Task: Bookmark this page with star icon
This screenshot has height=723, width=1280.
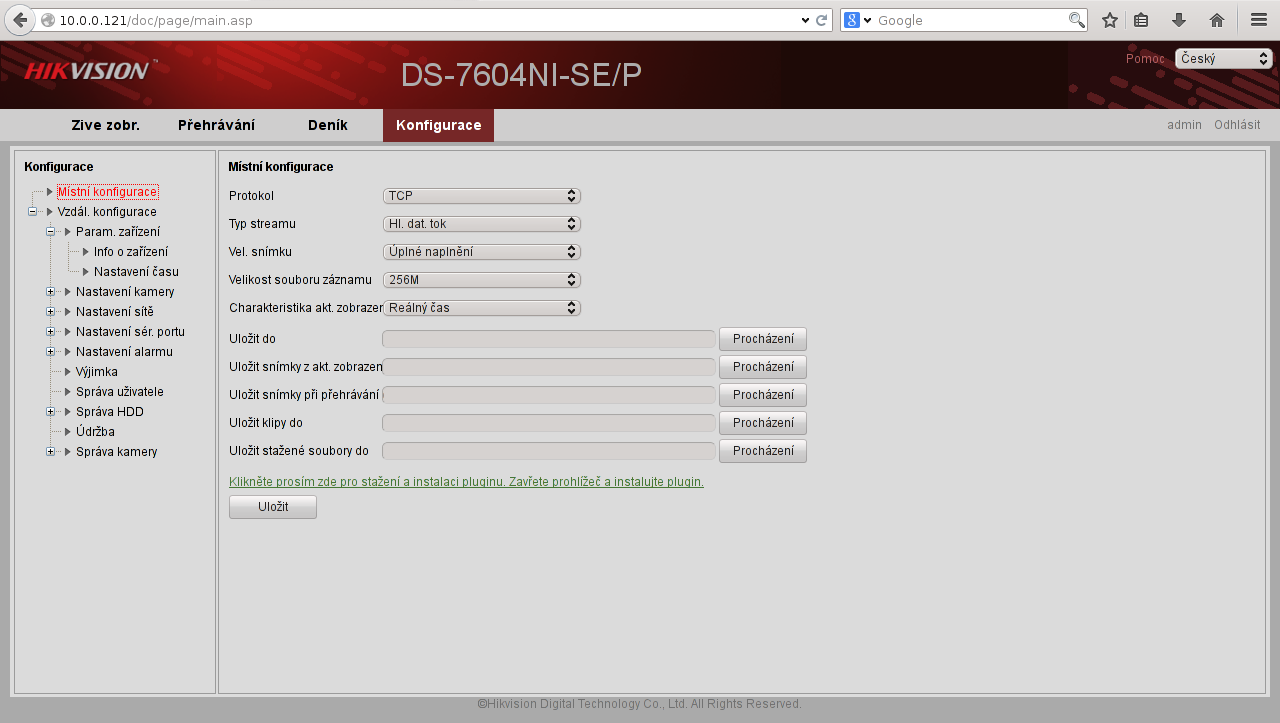Action: click(1109, 20)
